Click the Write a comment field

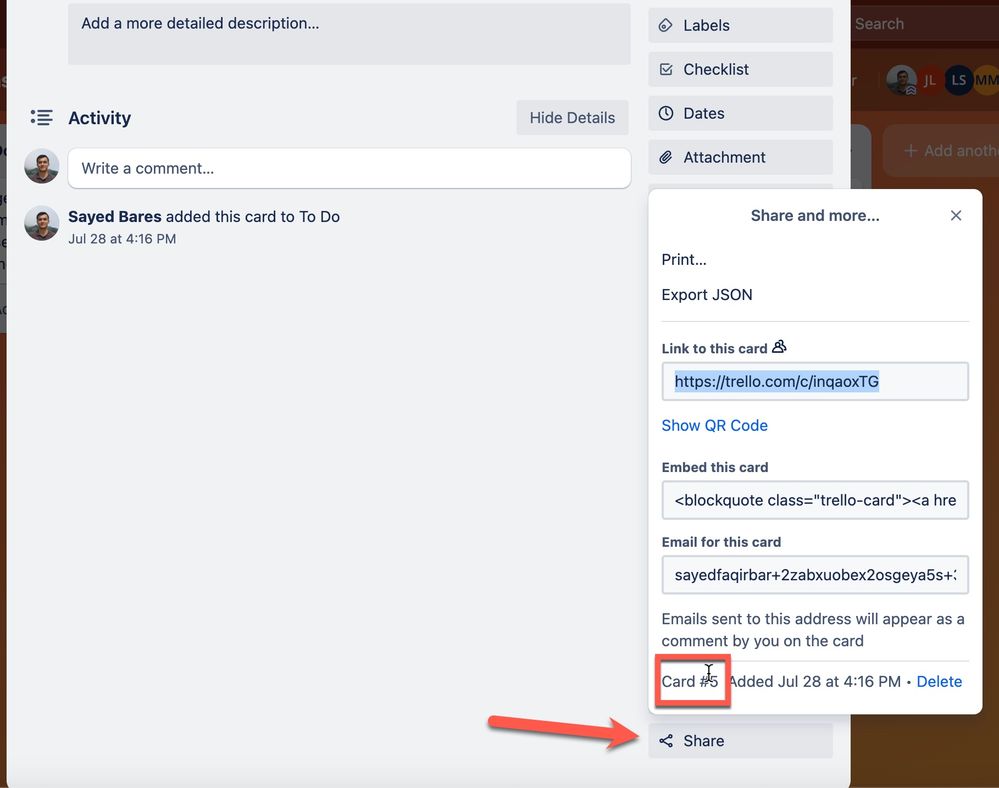(349, 168)
